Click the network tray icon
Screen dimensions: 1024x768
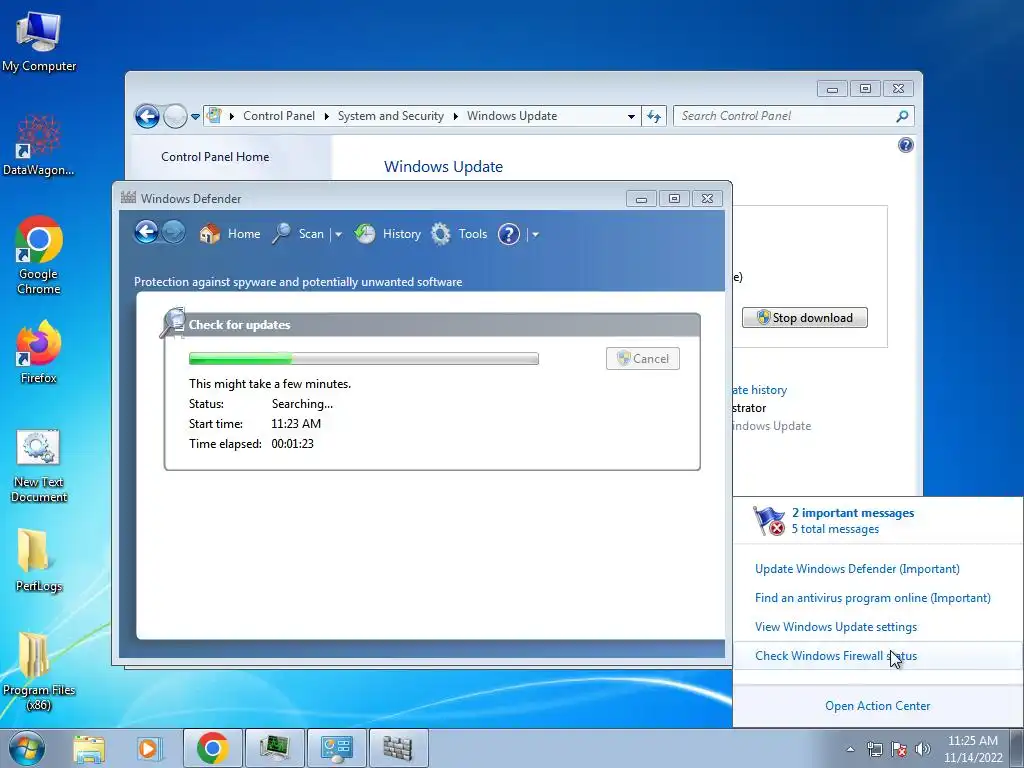pos(874,750)
